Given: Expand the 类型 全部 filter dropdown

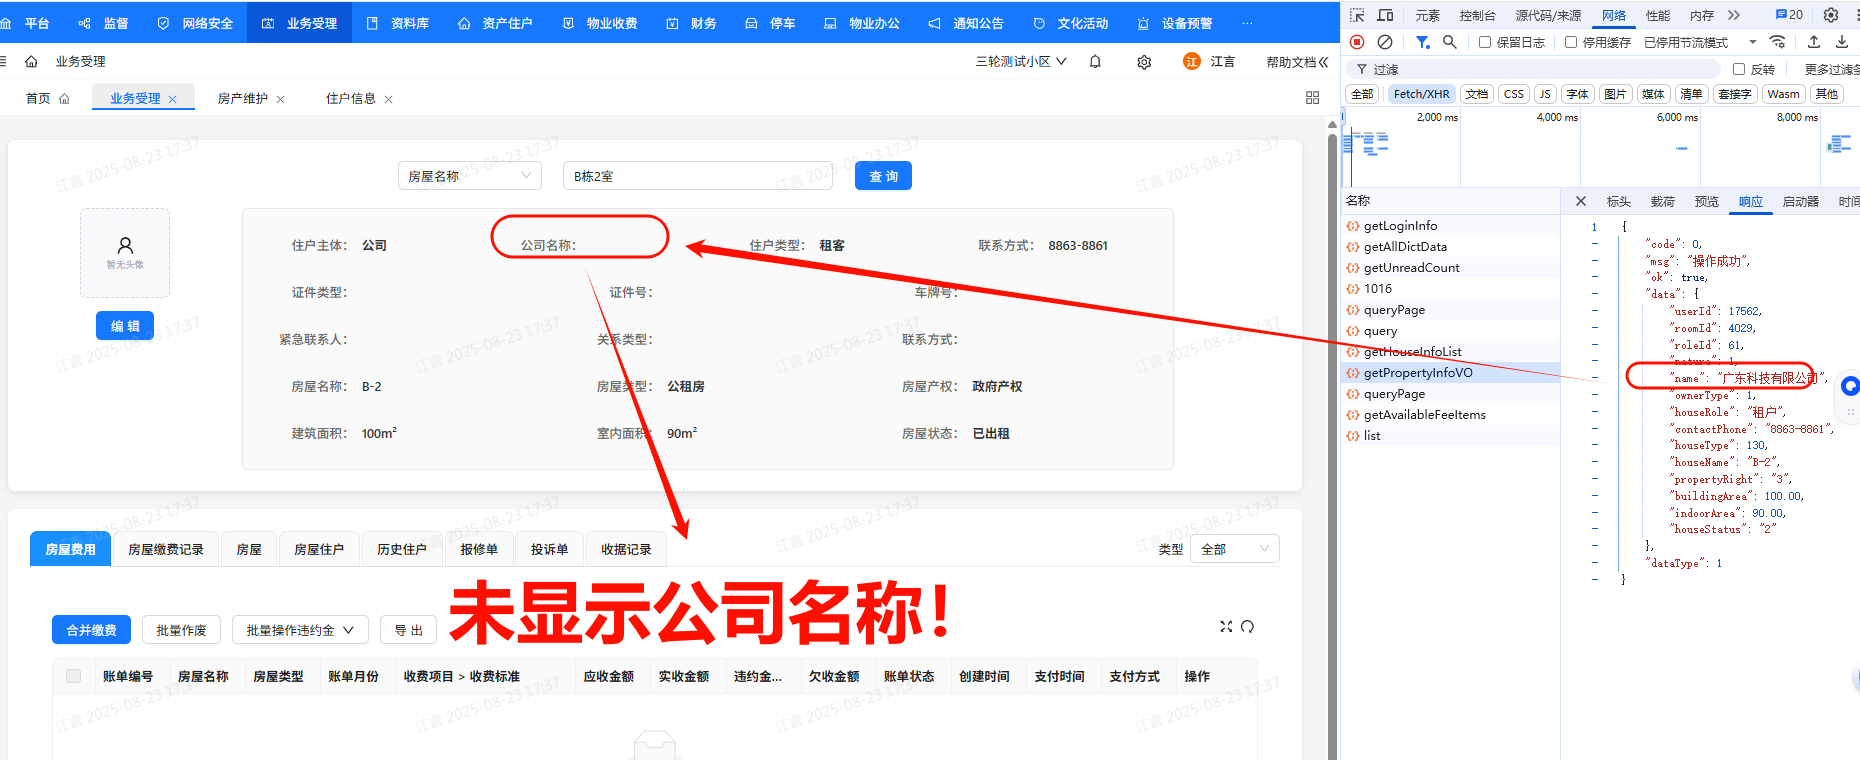Looking at the screenshot, I should [x=1234, y=549].
